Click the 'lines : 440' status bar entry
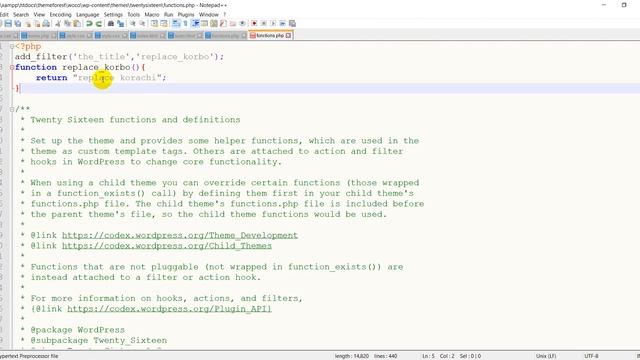640x360 pixels. click(385, 356)
